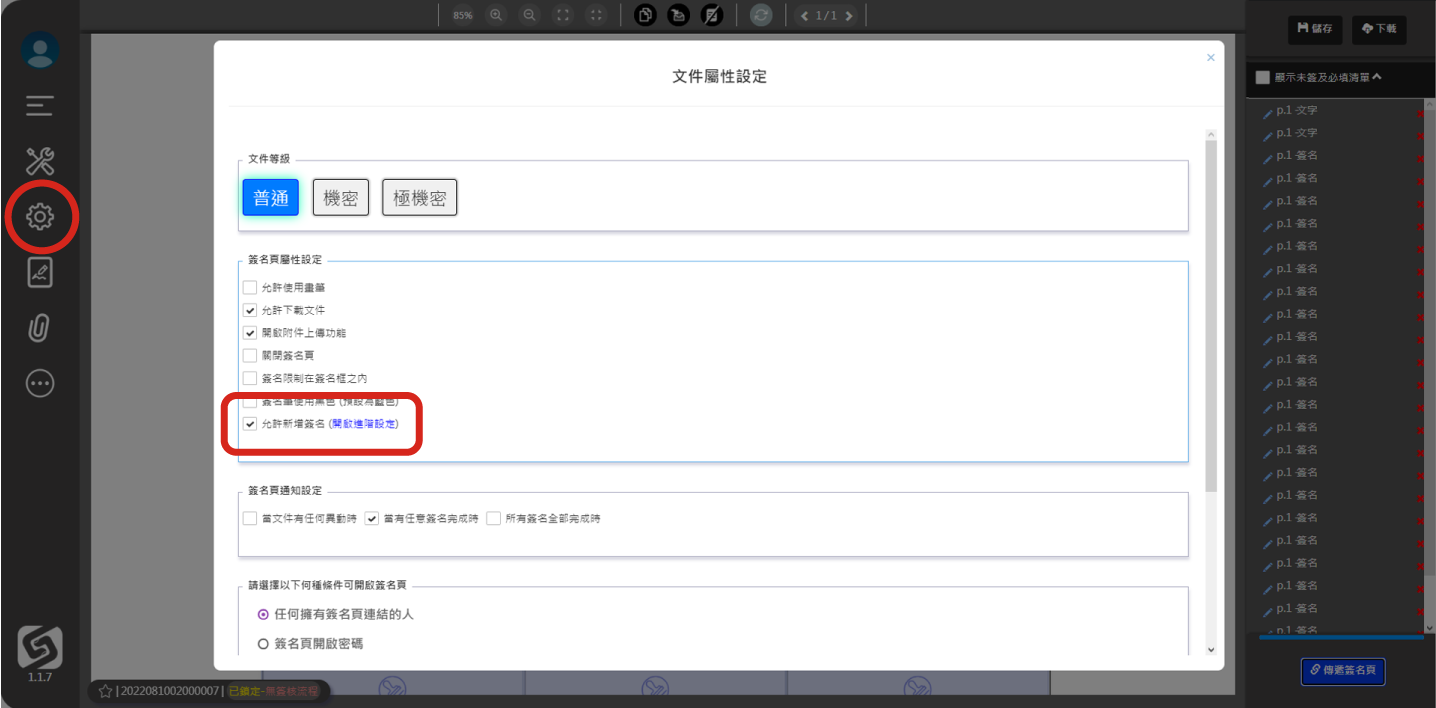Image resolution: width=1436 pixels, height=708 pixels.
Task: Open the hamburger menu in the sidebar
Action: (x=40, y=105)
